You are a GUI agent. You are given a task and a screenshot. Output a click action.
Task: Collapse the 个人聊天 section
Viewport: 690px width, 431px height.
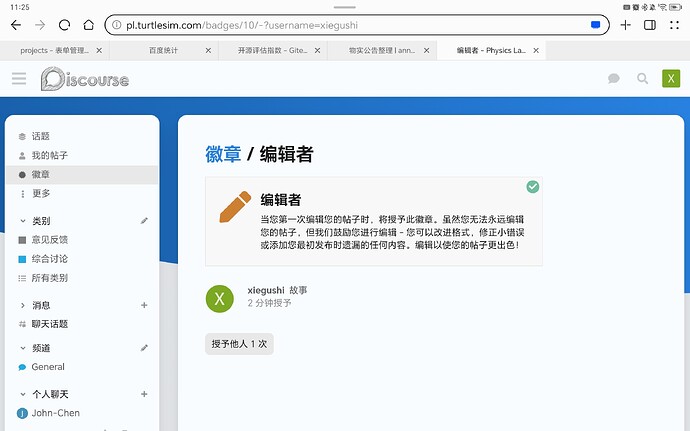tap(23, 394)
